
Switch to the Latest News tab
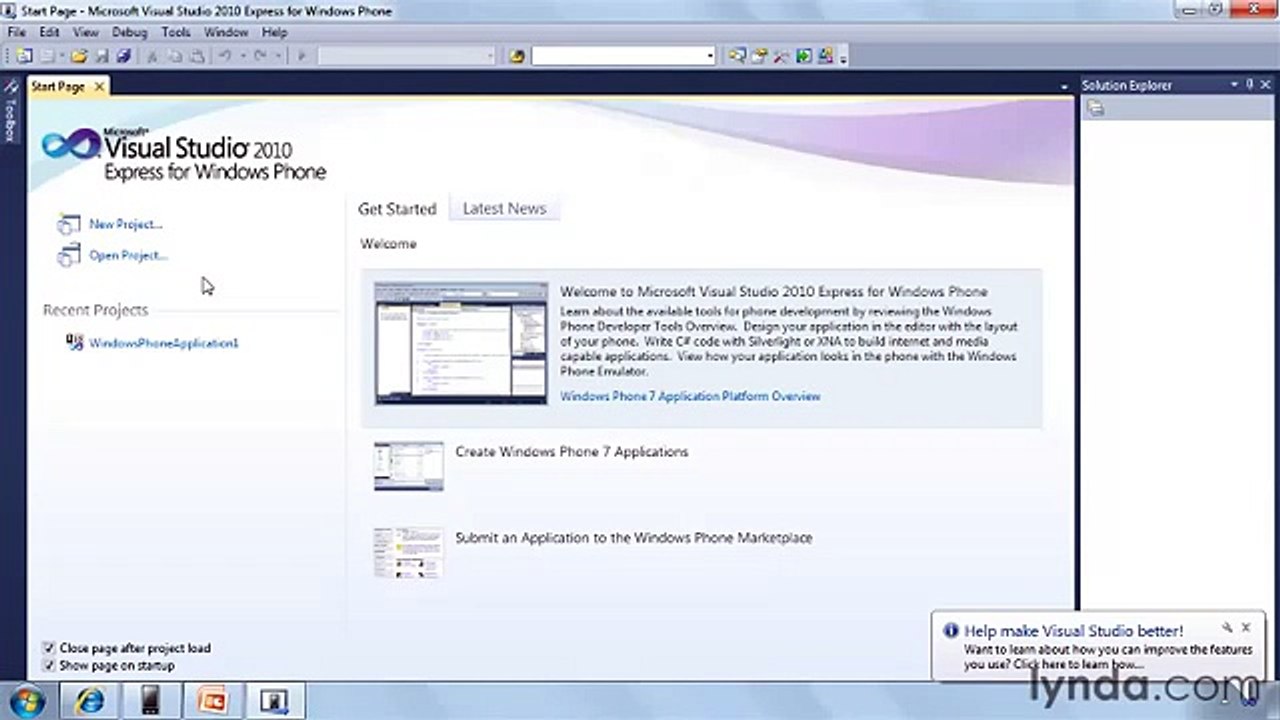pyautogui.click(x=504, y=208)
